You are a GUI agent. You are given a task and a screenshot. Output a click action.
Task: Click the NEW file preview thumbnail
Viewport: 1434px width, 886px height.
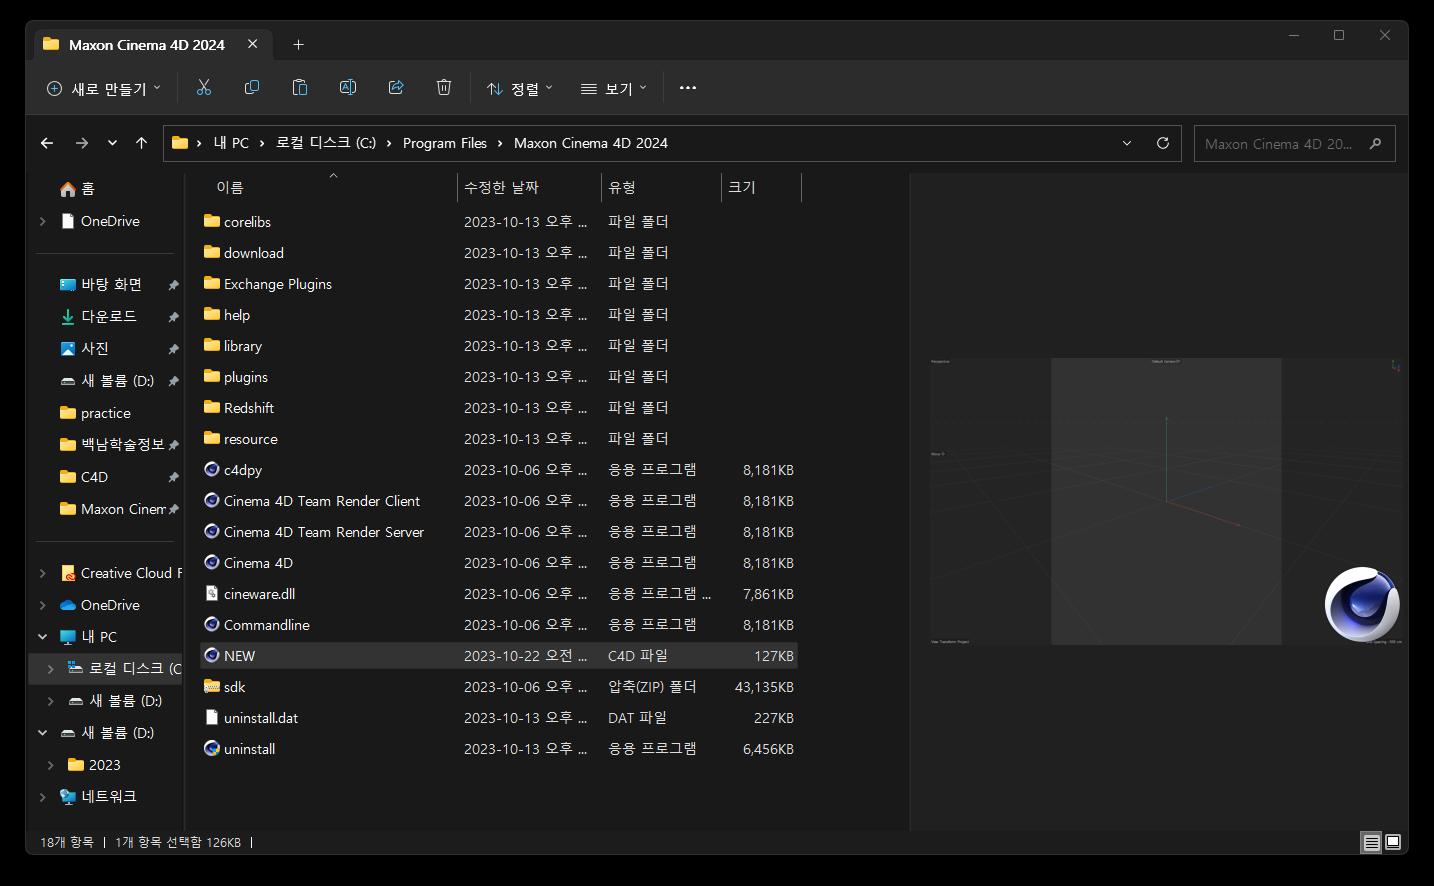[1166, 501]
